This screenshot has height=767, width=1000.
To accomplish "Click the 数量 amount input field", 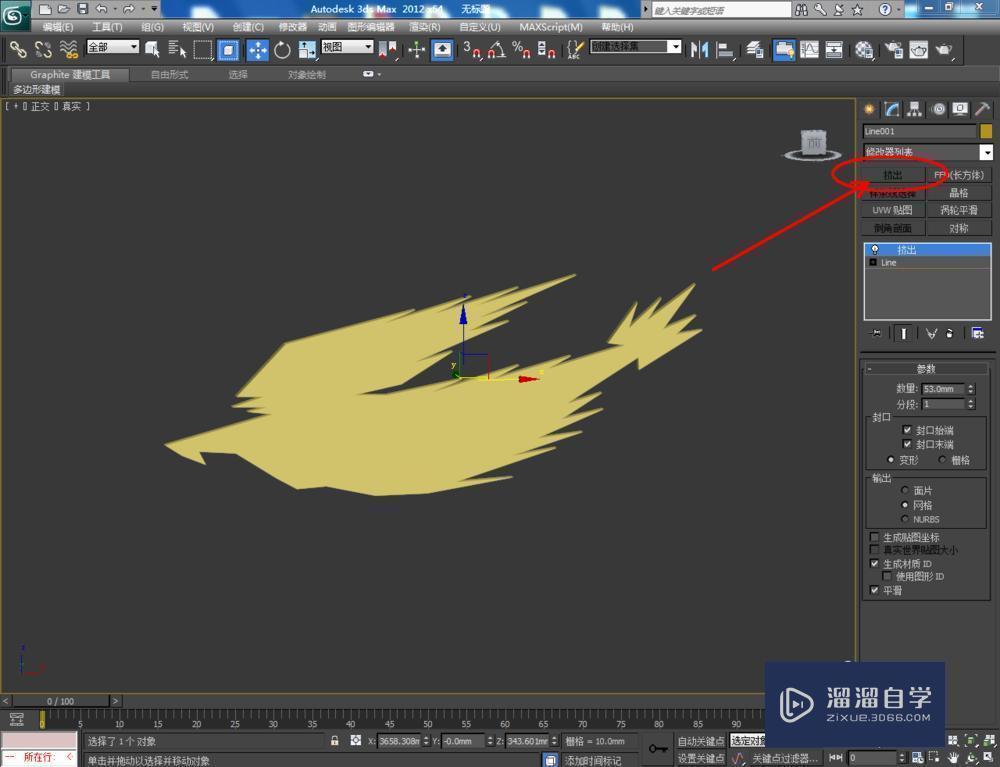I will click(x=941, y=389).
